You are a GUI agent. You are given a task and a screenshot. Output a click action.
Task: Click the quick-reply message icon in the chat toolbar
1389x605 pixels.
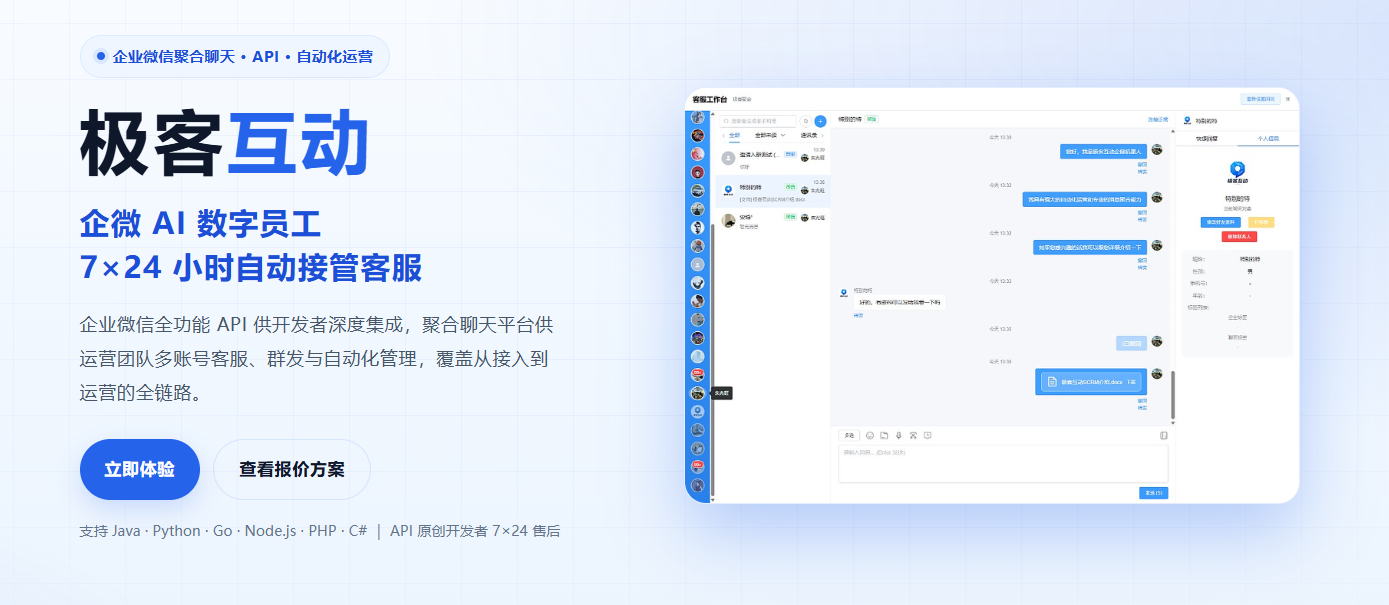927,435
